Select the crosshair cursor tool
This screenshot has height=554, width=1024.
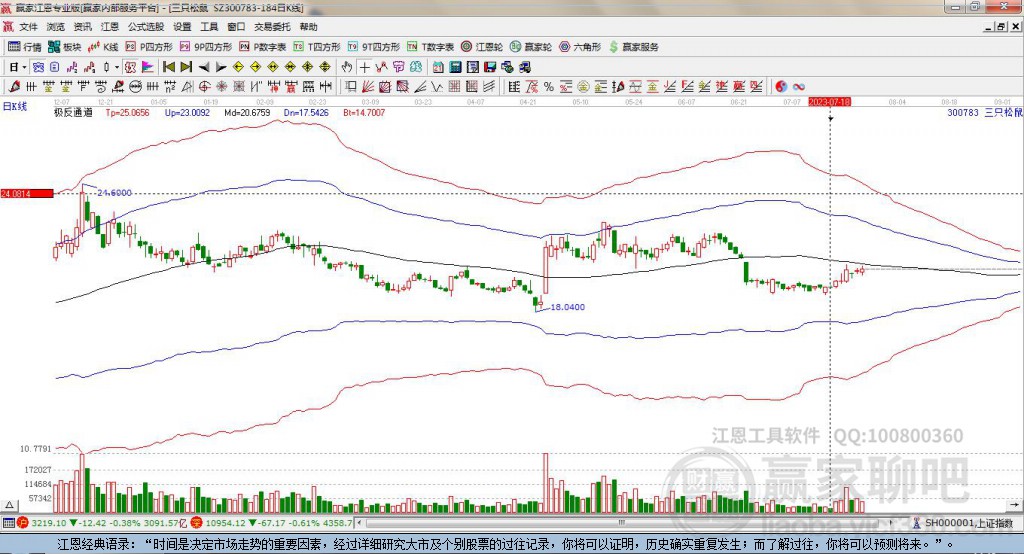(x=364, y=67)
